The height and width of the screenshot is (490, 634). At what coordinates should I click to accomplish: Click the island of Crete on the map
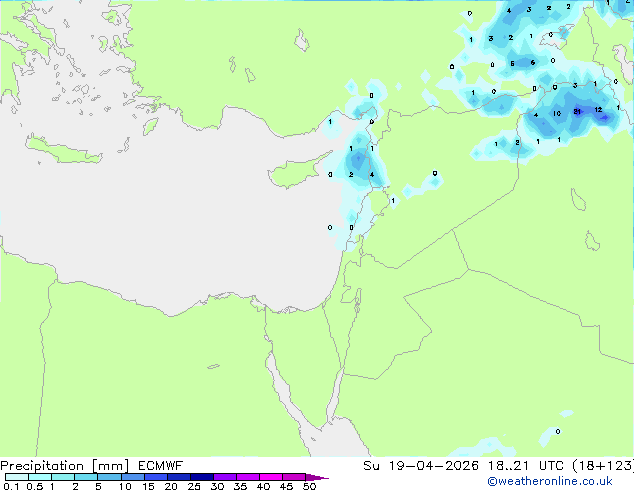tap(63, 150)
